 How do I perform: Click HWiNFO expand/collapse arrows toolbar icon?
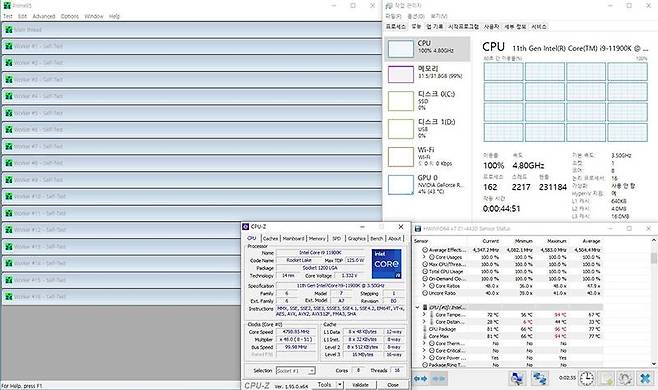420,379
